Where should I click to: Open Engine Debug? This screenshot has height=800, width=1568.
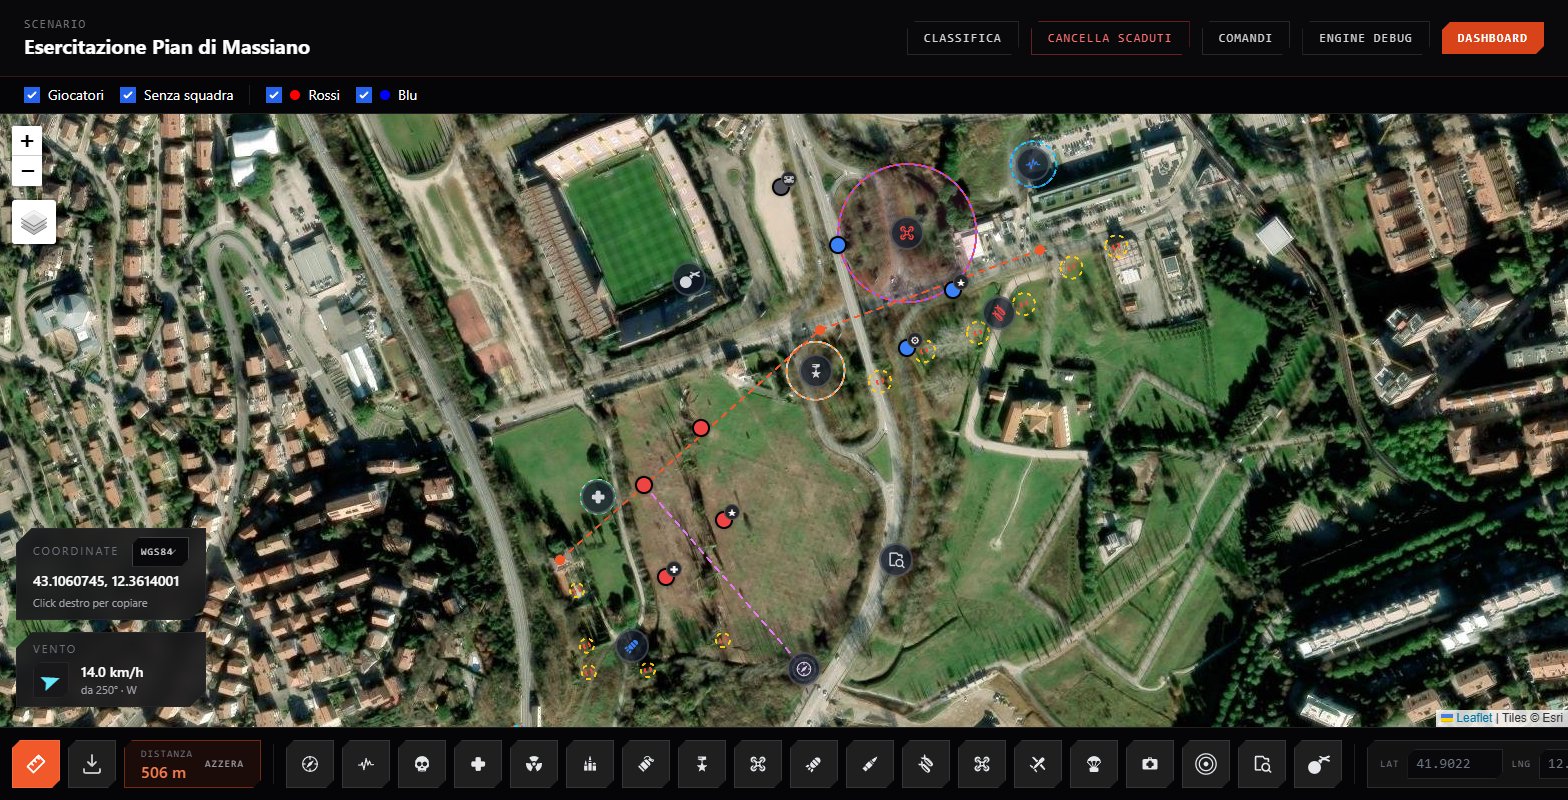click(x=1365, y=38)
